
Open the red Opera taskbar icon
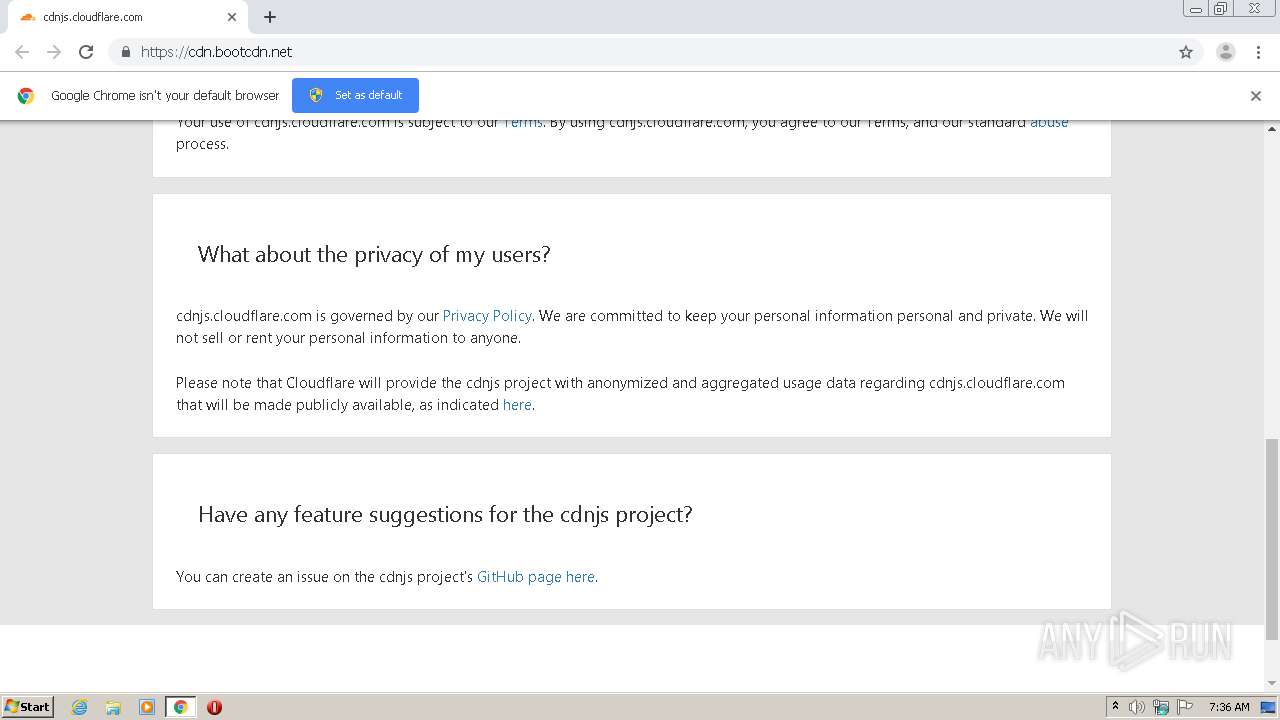(214, 707)
